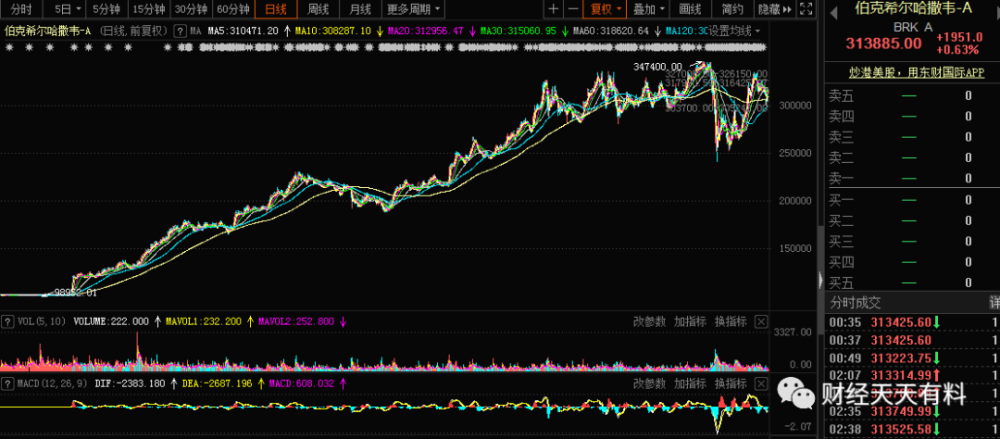Click 加指标 in the VOL panel
Viewport: 1000px width, 439px height.
(690, 322)
